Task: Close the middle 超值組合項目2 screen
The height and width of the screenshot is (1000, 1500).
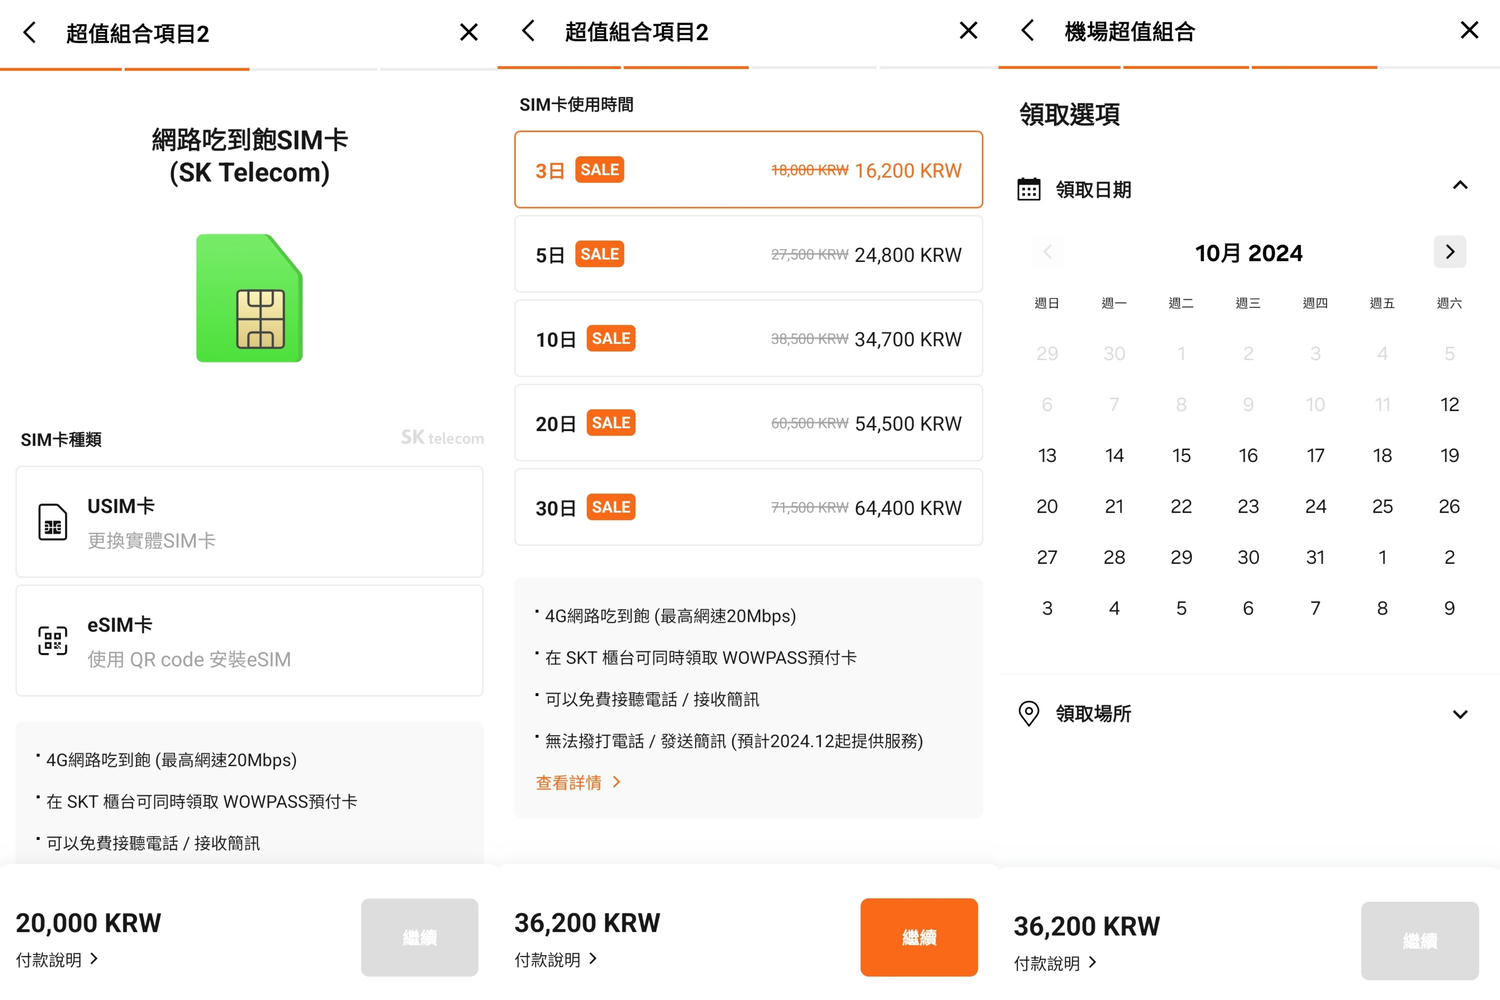Action: [968, 30]
